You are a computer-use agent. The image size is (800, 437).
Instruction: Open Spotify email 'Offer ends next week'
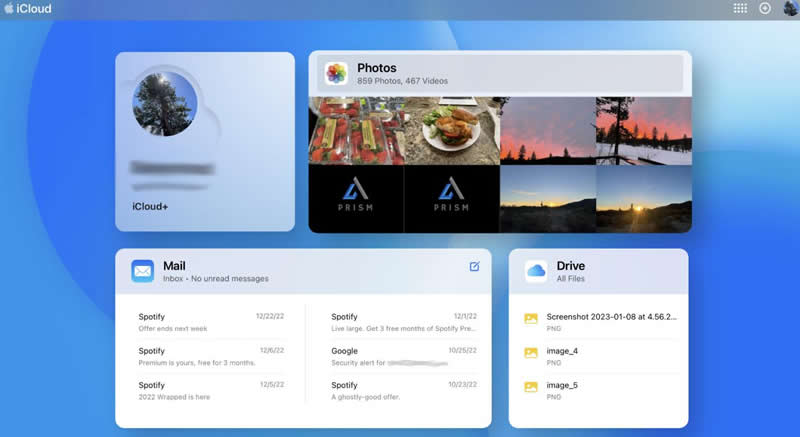click(x=211, y=322)
